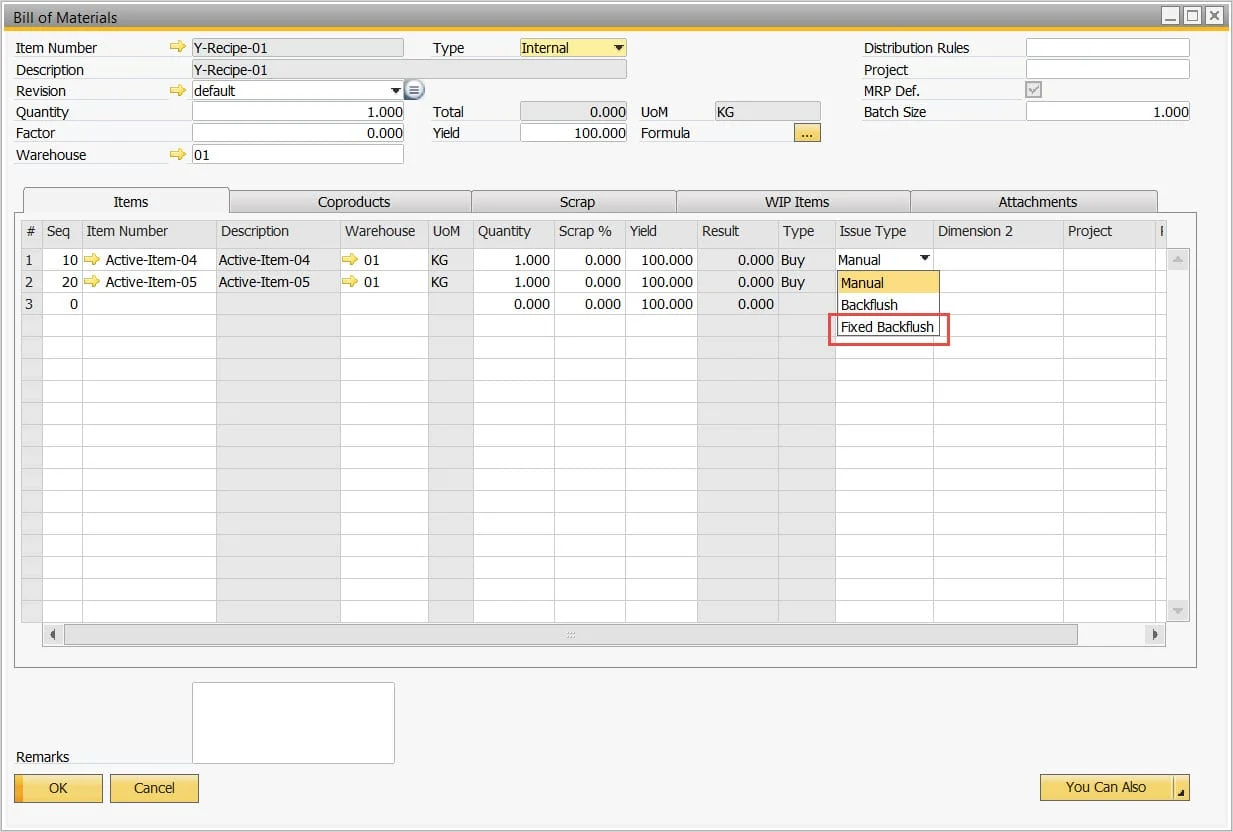Select Manual from the Issue Type list
Viewport: 1233px width, 832px height.
[888, 283]
